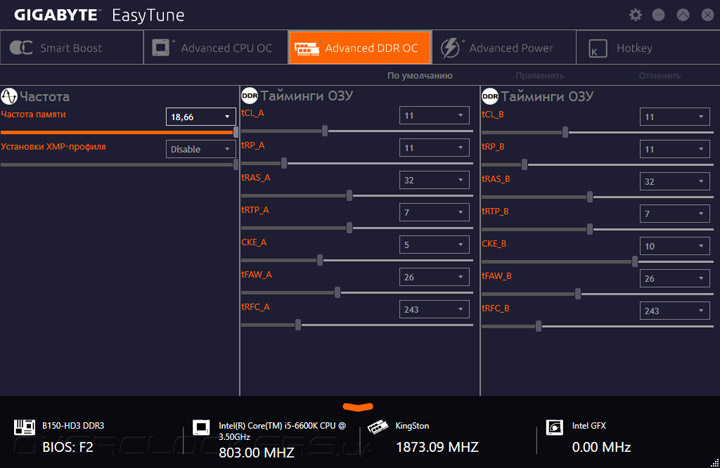Click the Advanced Power lightning icon
Image resolution: width=720 pixels, height=468 pixels.
(x=450, y=48)
